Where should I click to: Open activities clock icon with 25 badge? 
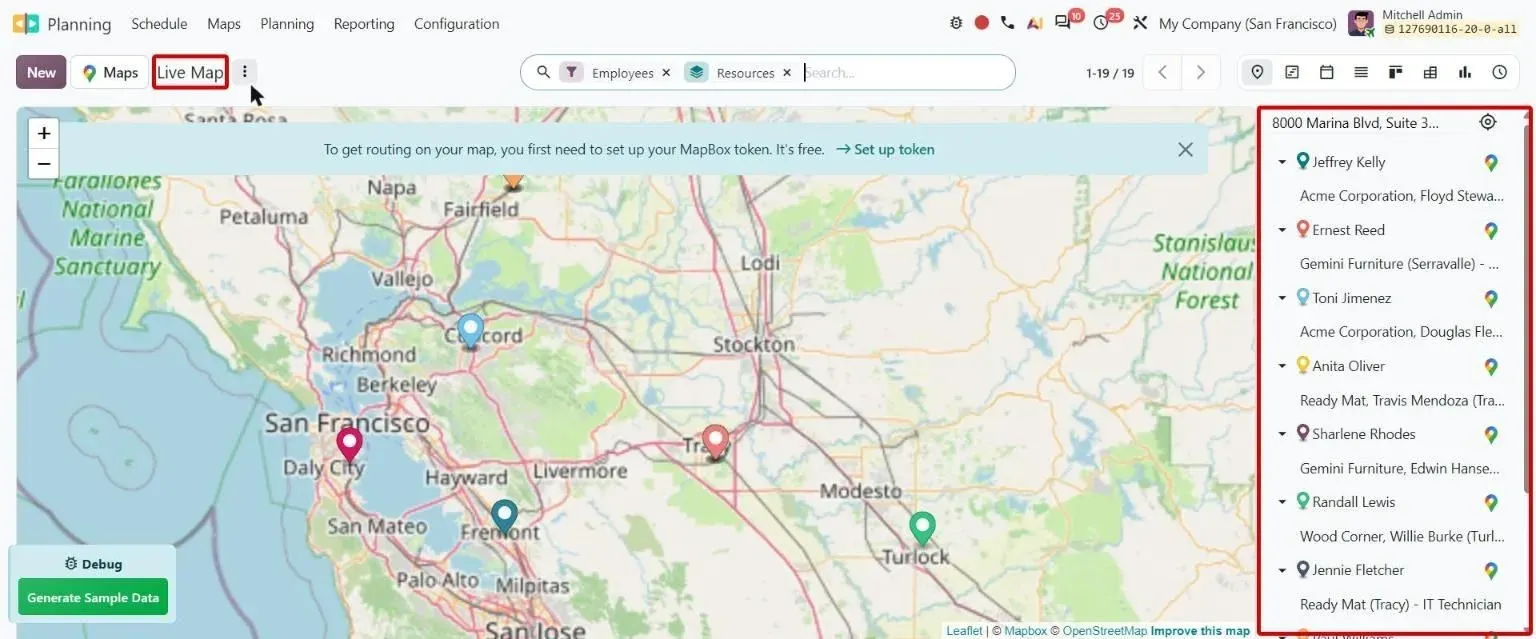click(x=1103, y=23)
